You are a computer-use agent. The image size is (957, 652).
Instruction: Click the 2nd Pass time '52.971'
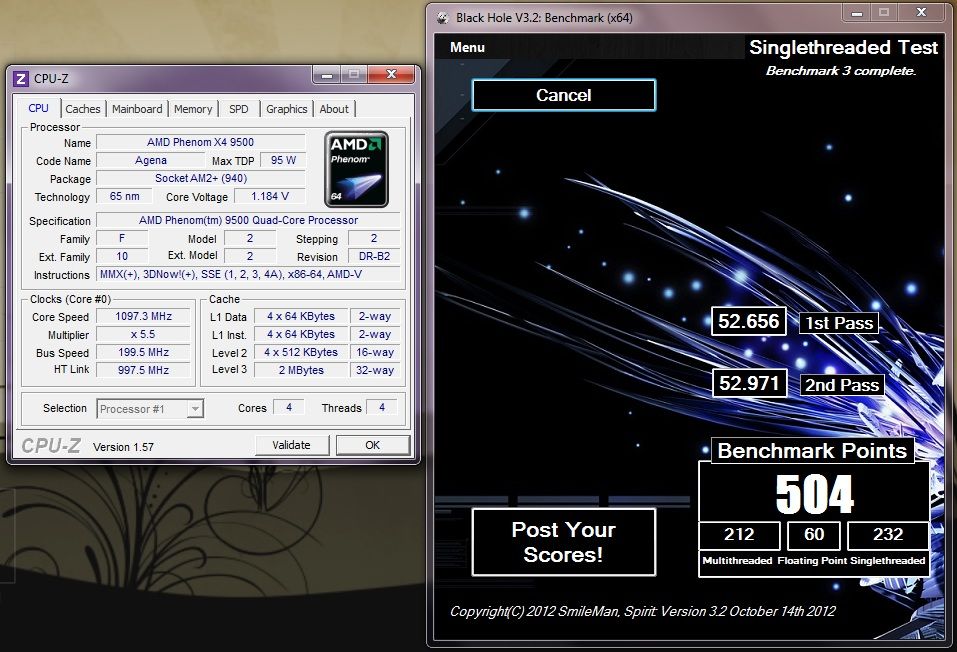coord(749,383)
